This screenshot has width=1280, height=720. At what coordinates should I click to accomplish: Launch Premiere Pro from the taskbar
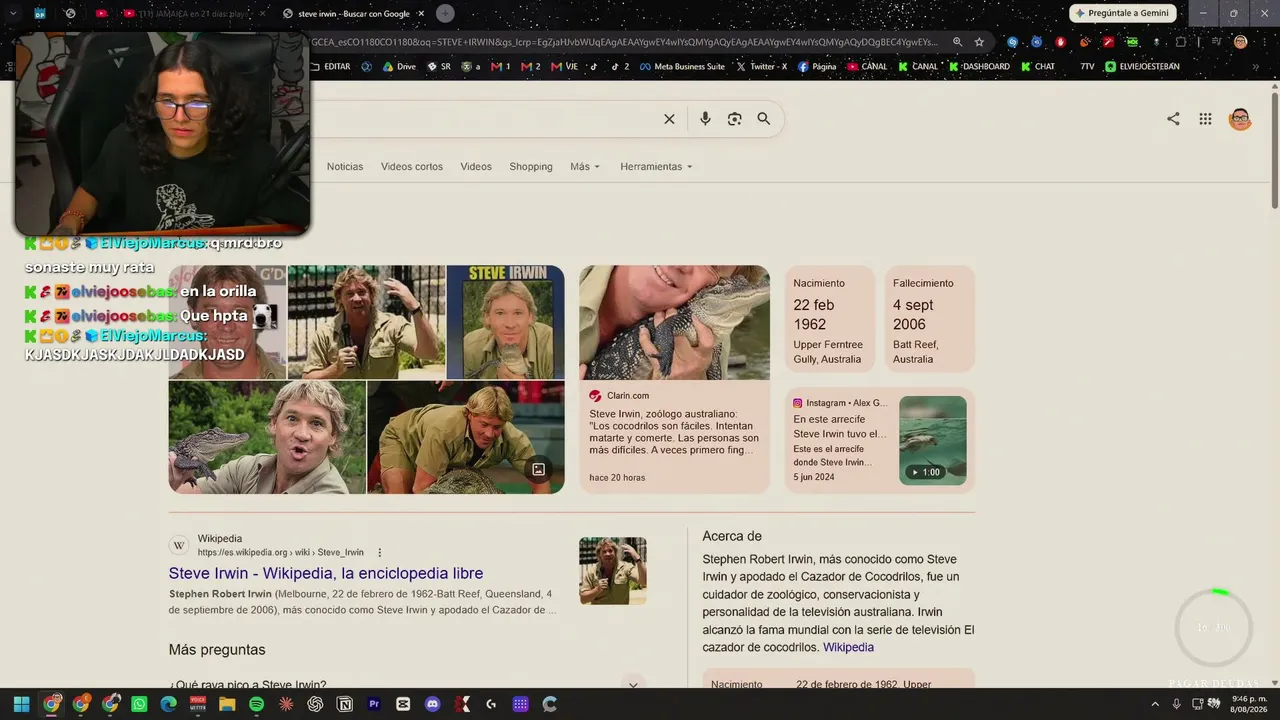point(374,704)
